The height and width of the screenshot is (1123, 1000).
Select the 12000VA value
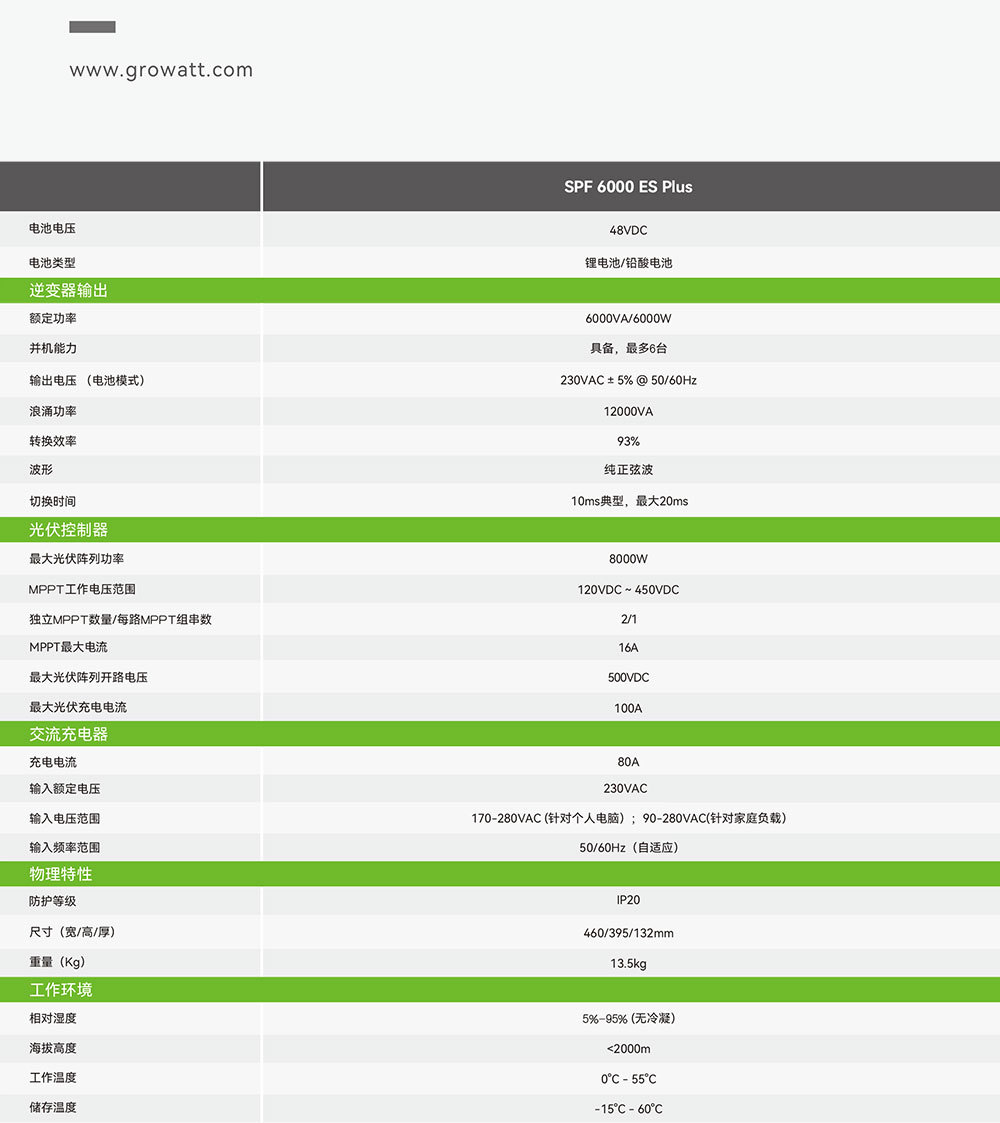coord(628,412)
